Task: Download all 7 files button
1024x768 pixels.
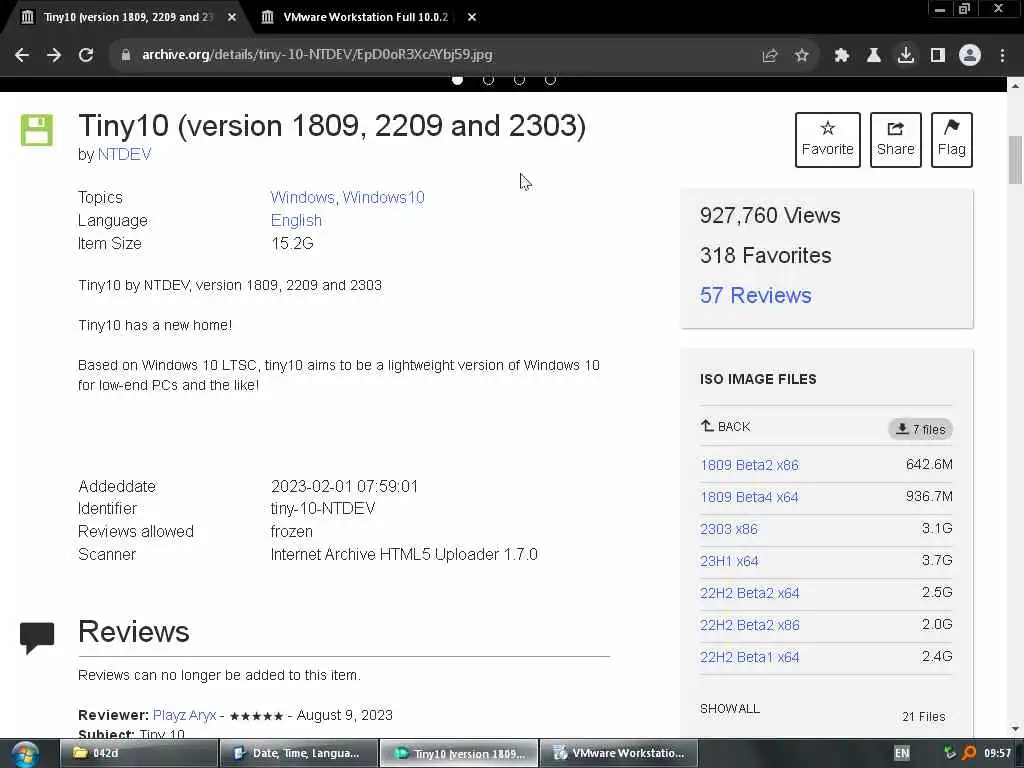Action: click(x=920, y=429)
